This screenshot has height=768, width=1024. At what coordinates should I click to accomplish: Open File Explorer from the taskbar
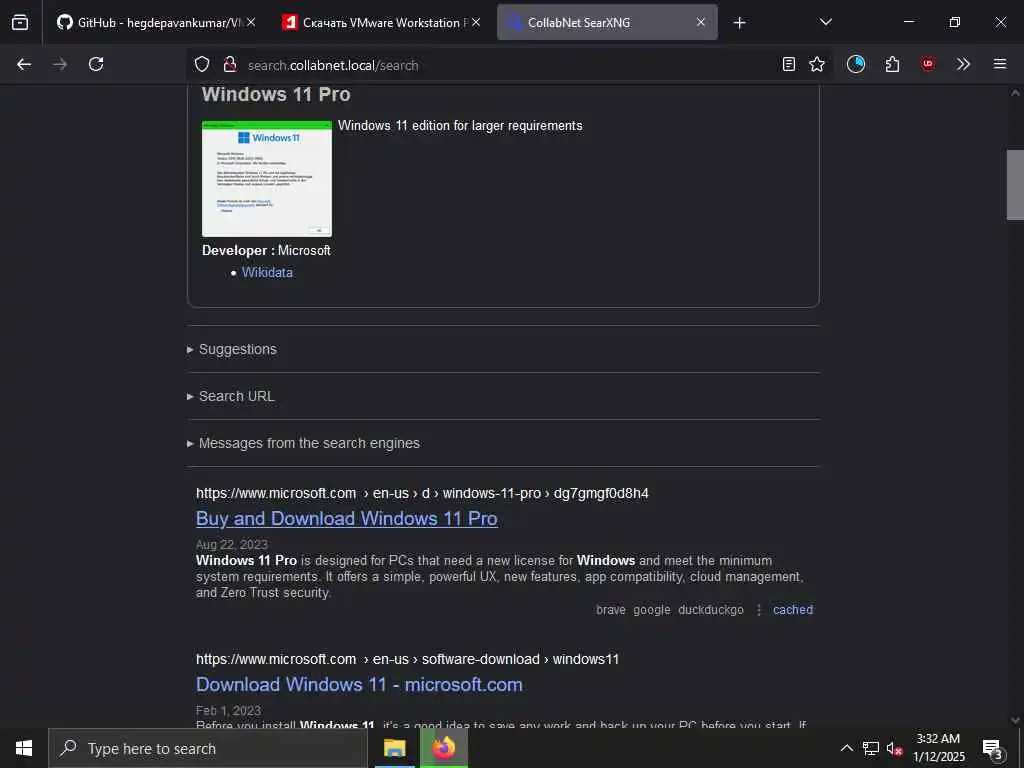[x=394, y=748]
